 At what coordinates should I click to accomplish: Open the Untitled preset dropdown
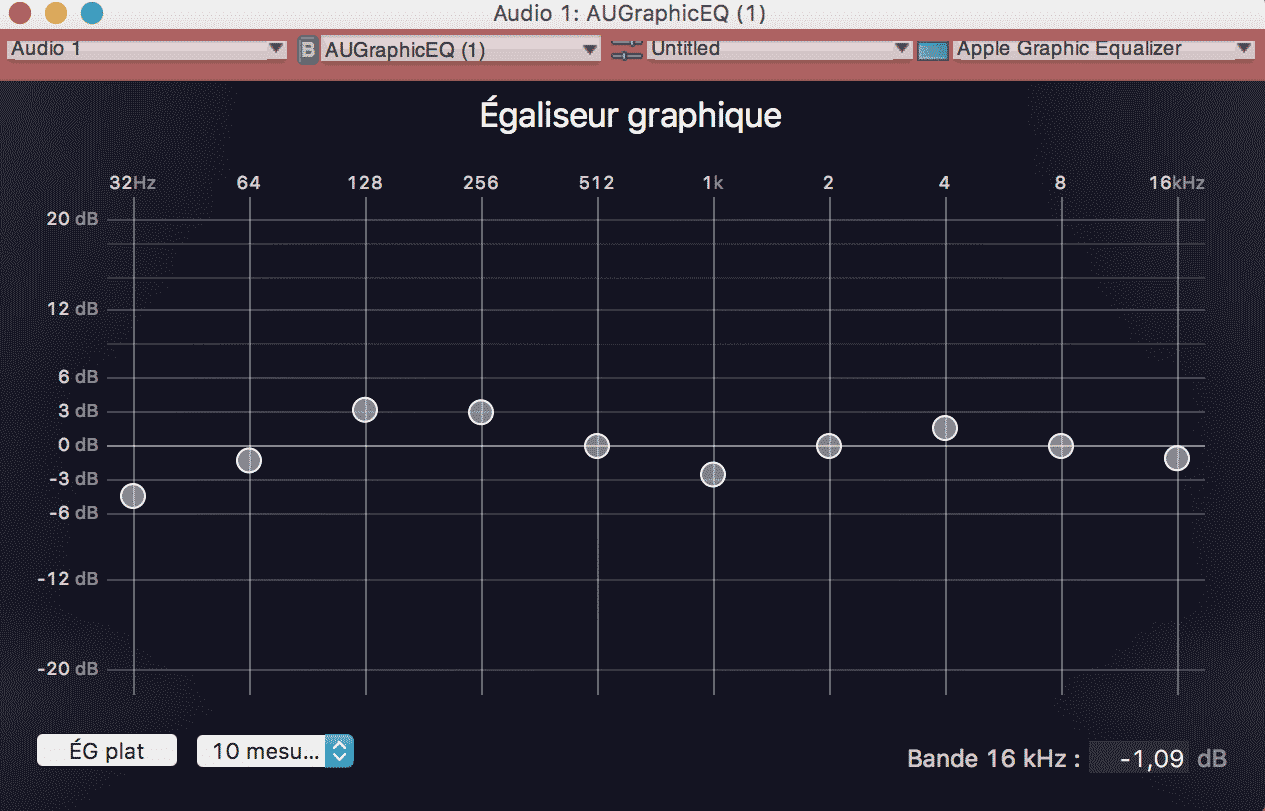pos(780,48)
